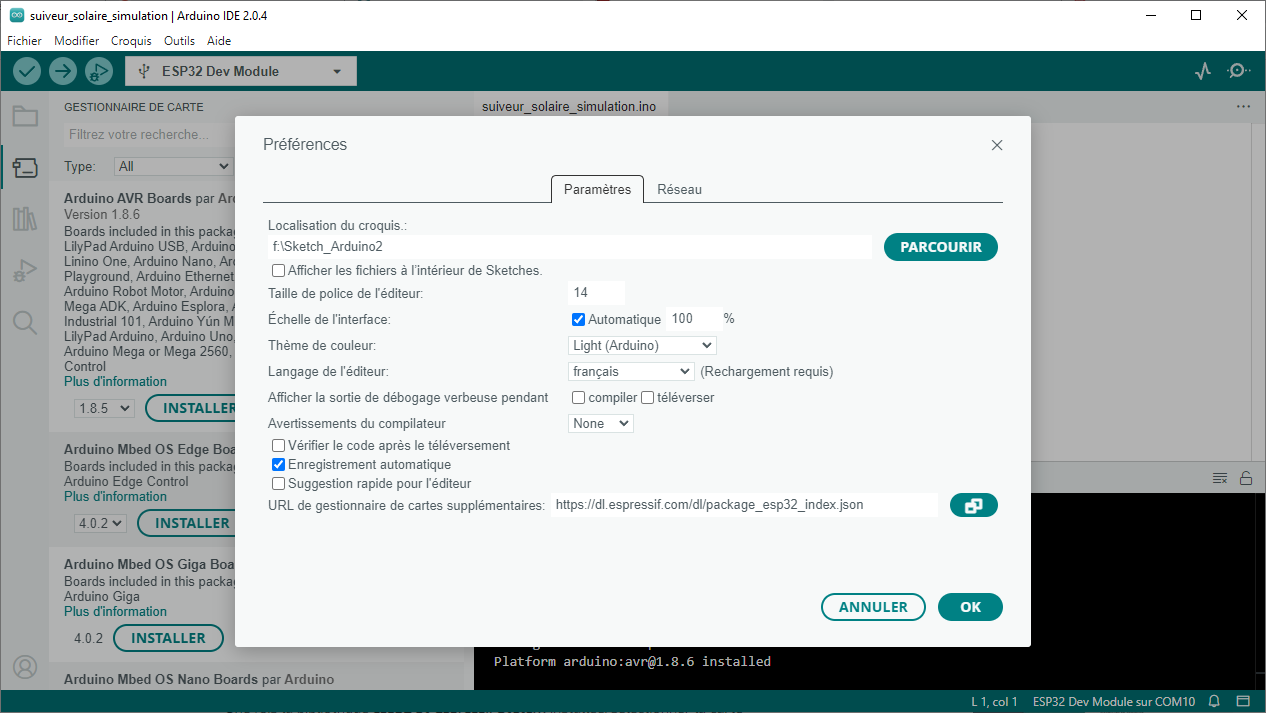Click ESP32 Dev Module sur COM10 status

[1114, 701]
